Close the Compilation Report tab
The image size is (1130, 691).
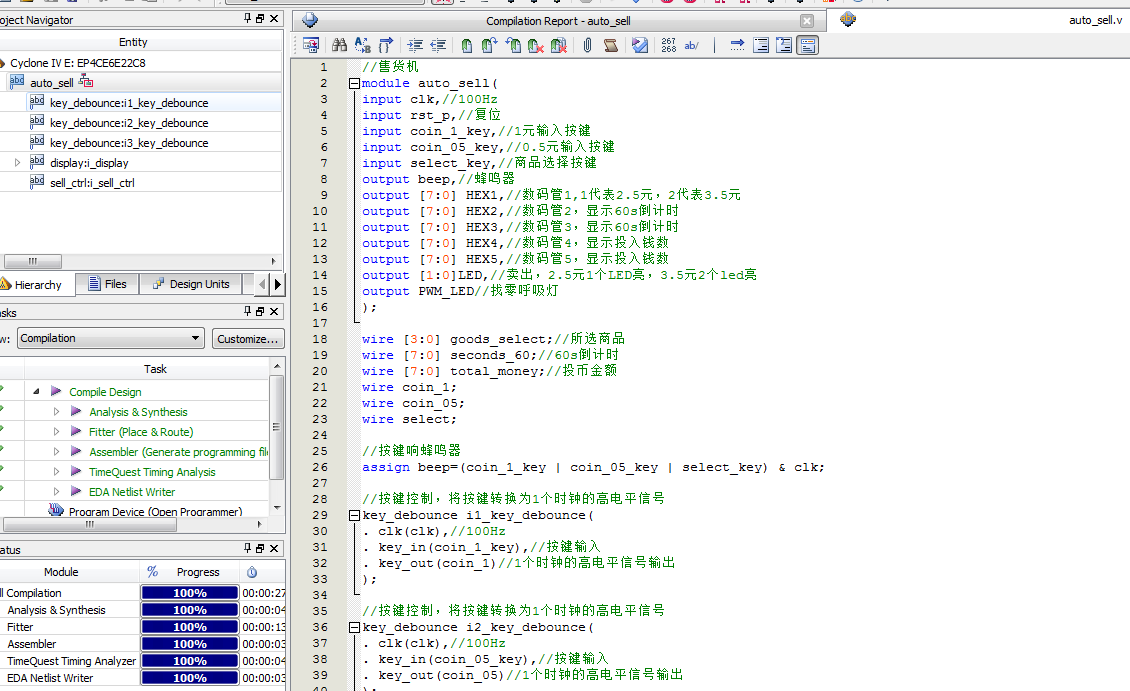coord(807,21)
